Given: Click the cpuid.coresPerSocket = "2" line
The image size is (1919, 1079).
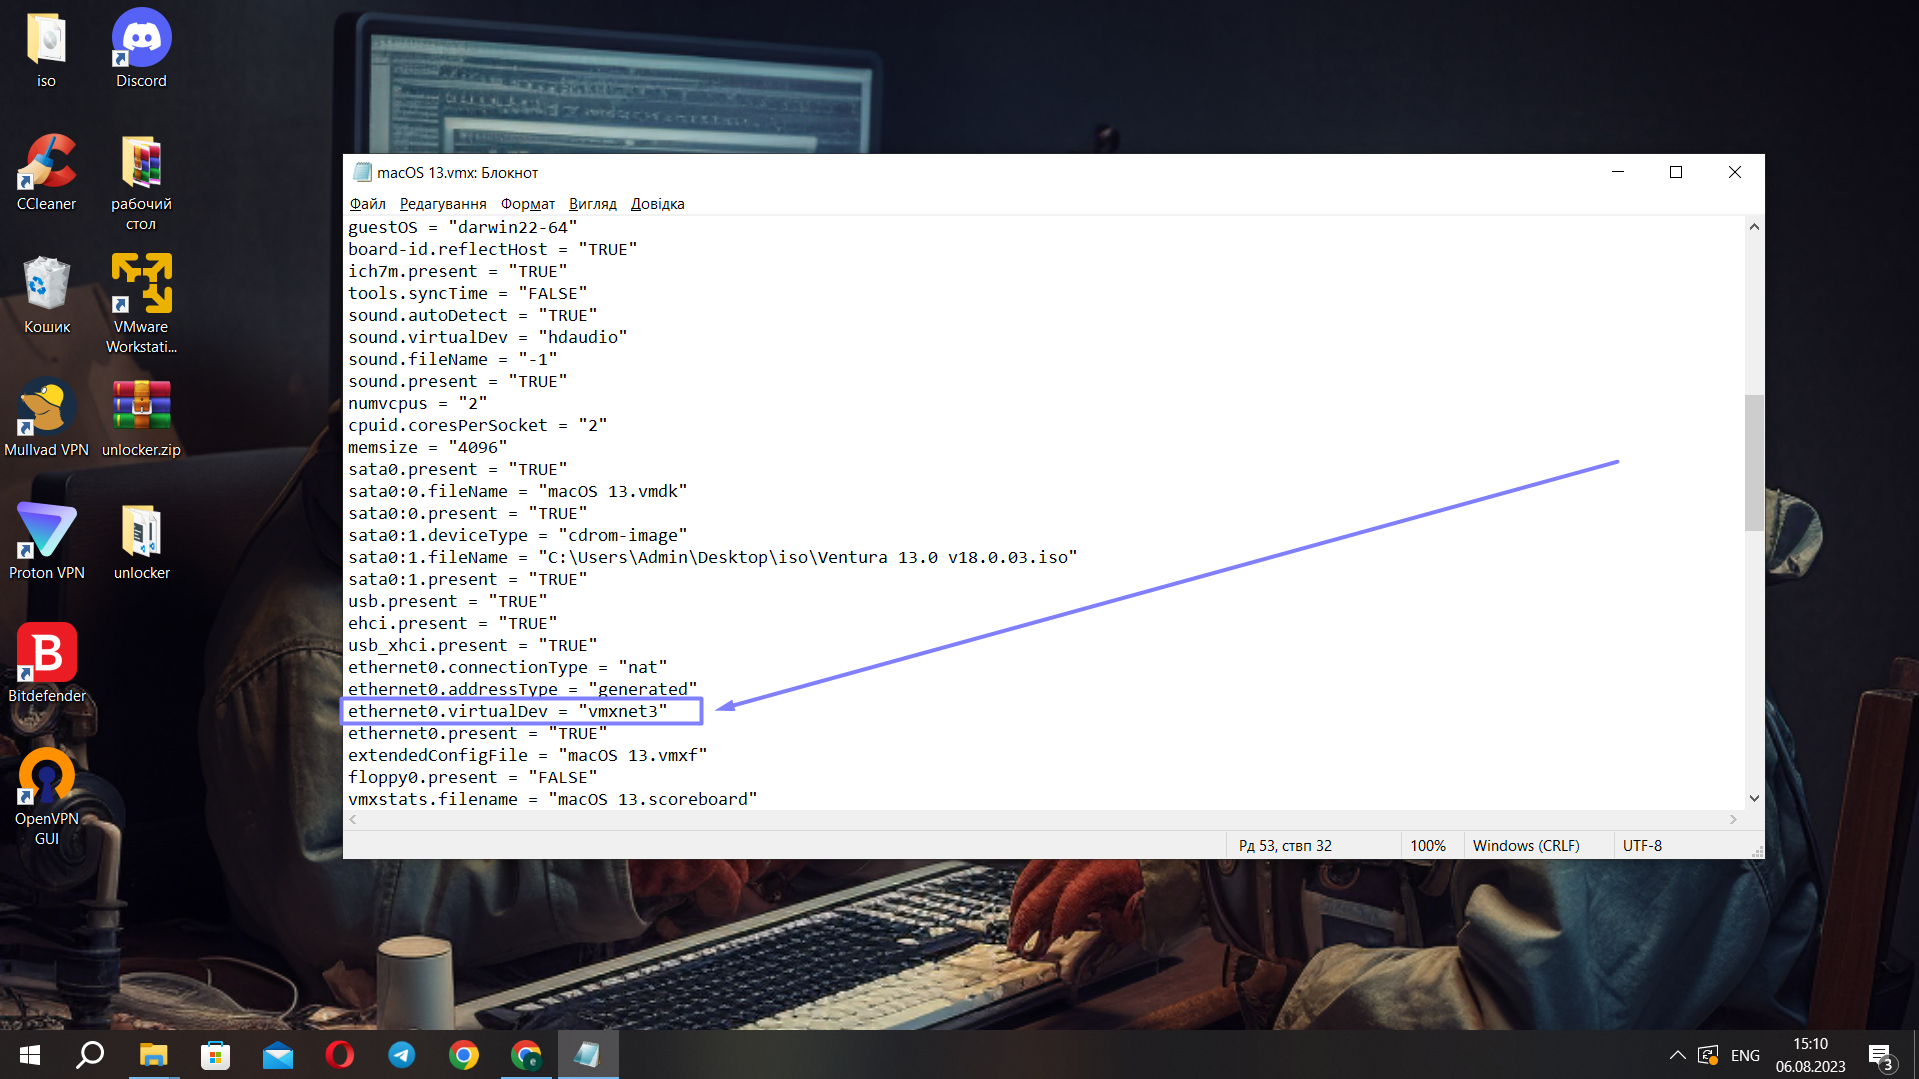Looking at the screenshot, I should [x=477, y=425].
